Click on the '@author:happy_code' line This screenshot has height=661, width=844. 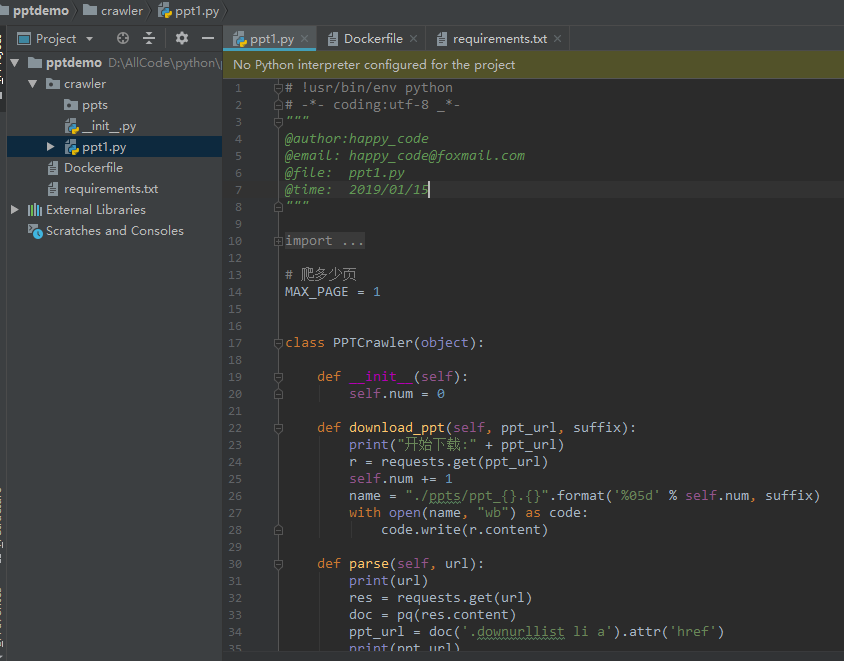(356, 139)
